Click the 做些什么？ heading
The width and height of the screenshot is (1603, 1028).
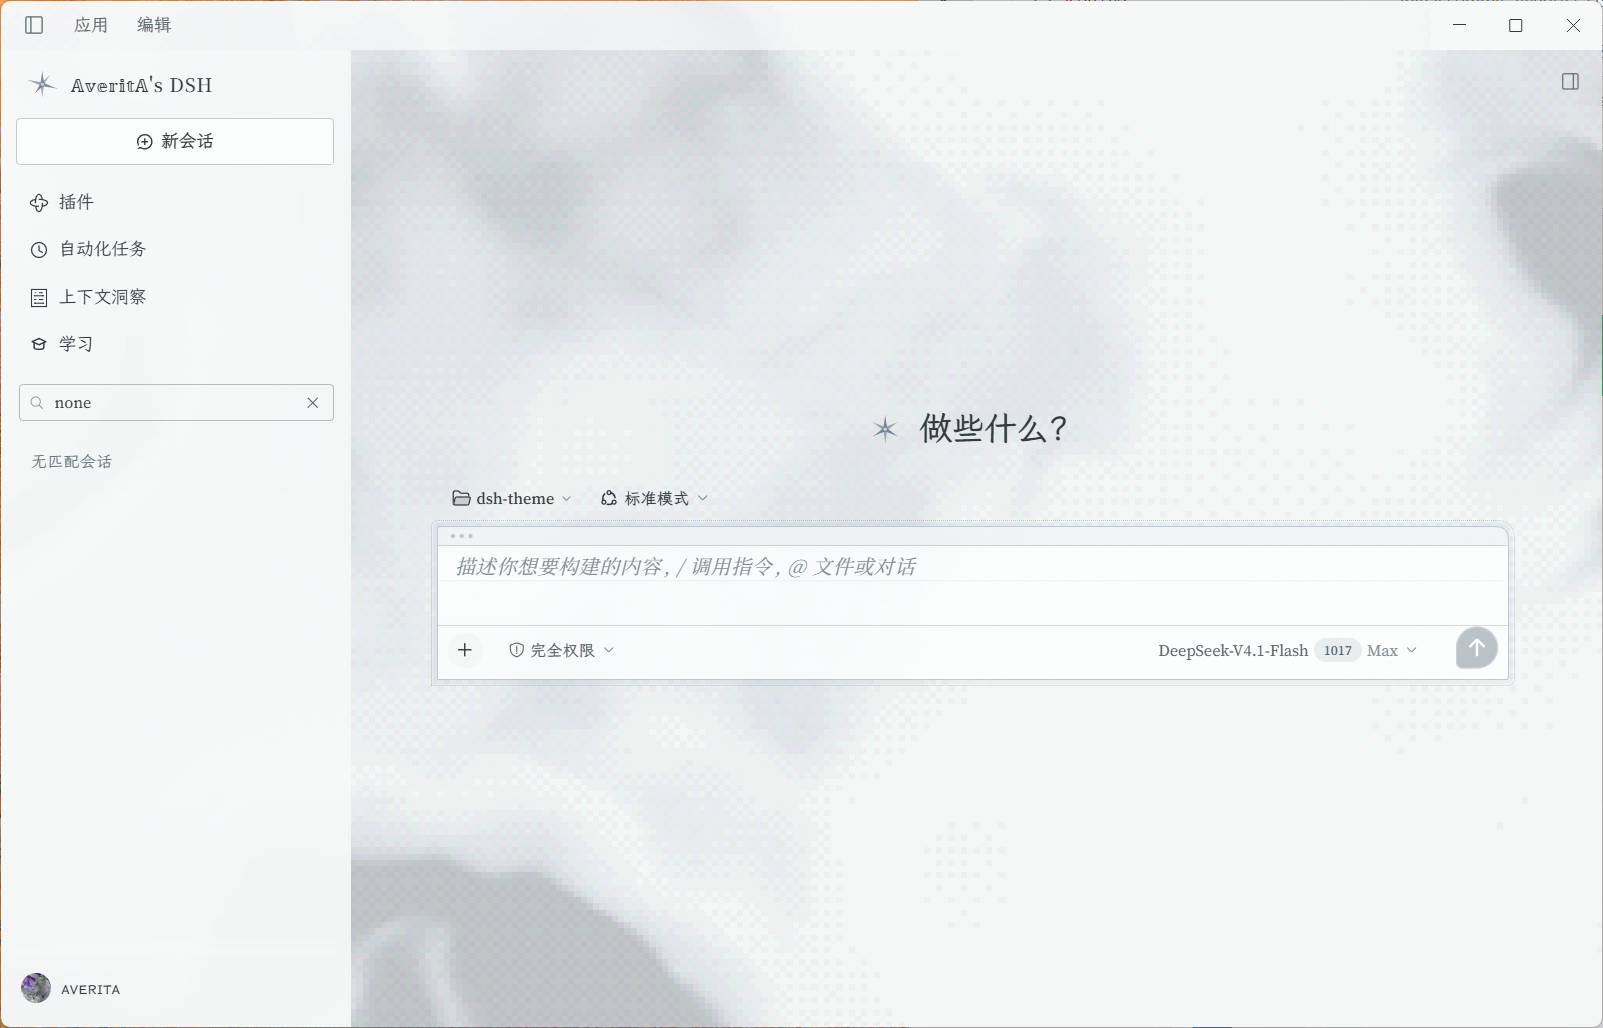pyautogui.click(x=993, y=429)
